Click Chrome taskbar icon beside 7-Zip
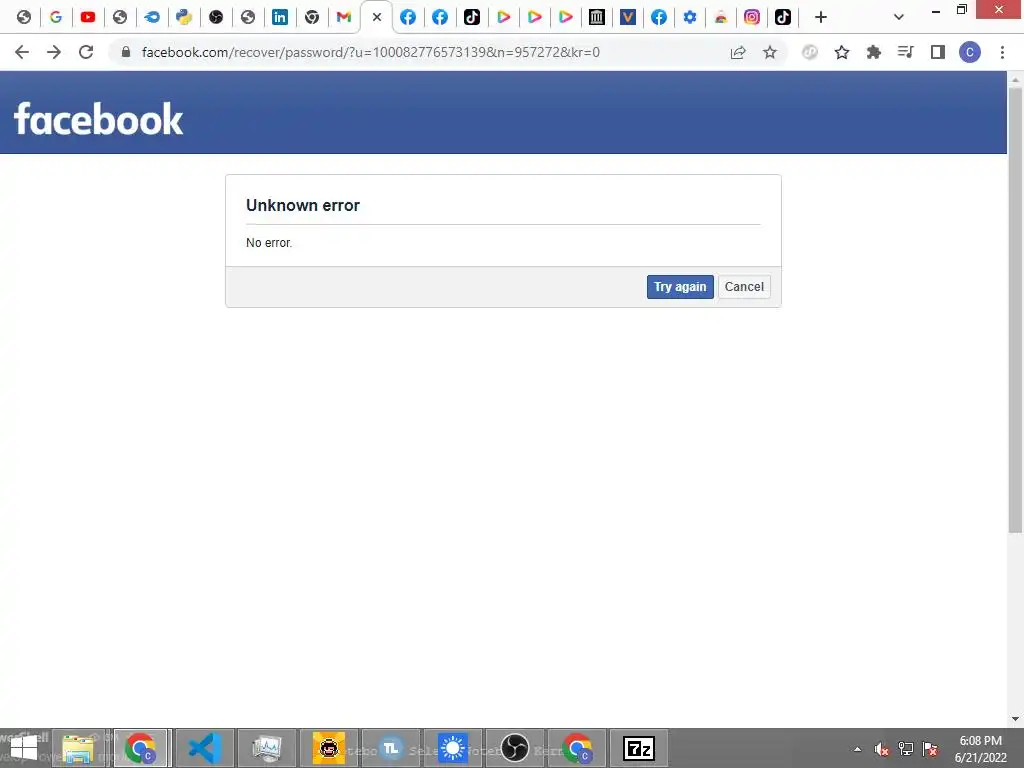Viewport: 1024px width, 768px height. click(577, 748)
